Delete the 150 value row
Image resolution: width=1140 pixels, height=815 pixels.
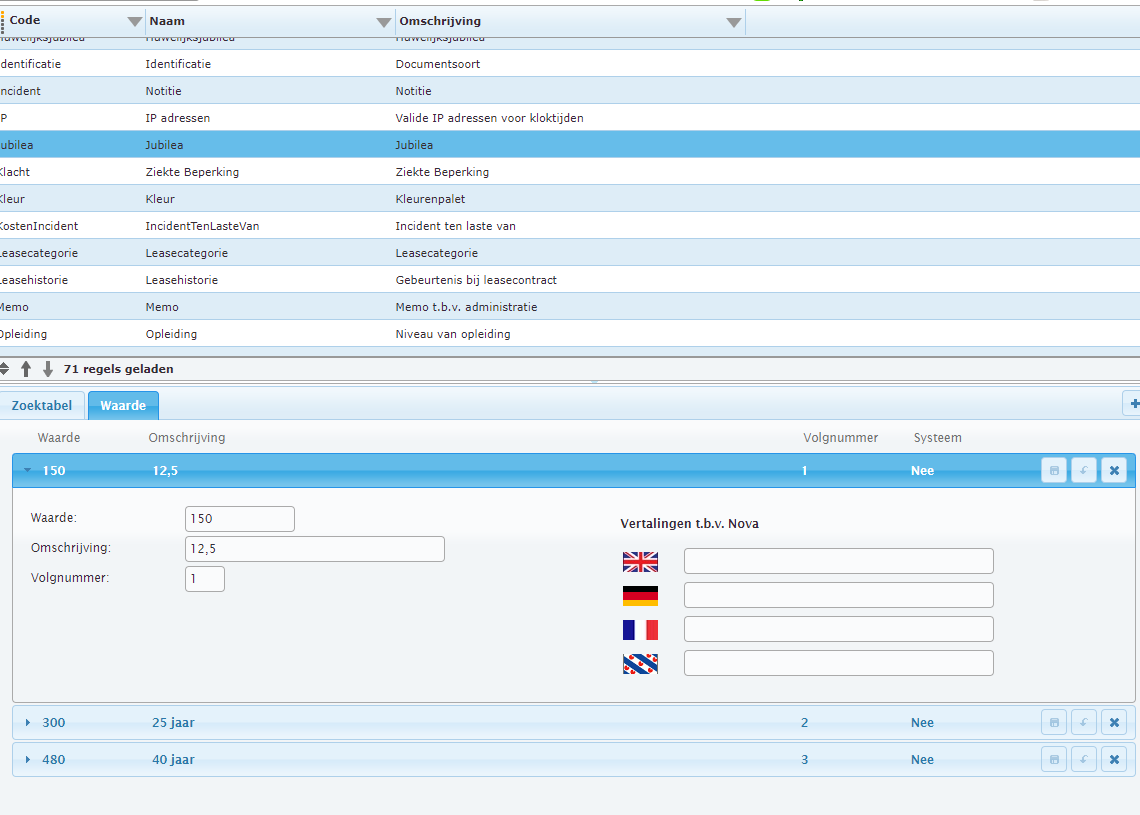tap(1114, 470)
